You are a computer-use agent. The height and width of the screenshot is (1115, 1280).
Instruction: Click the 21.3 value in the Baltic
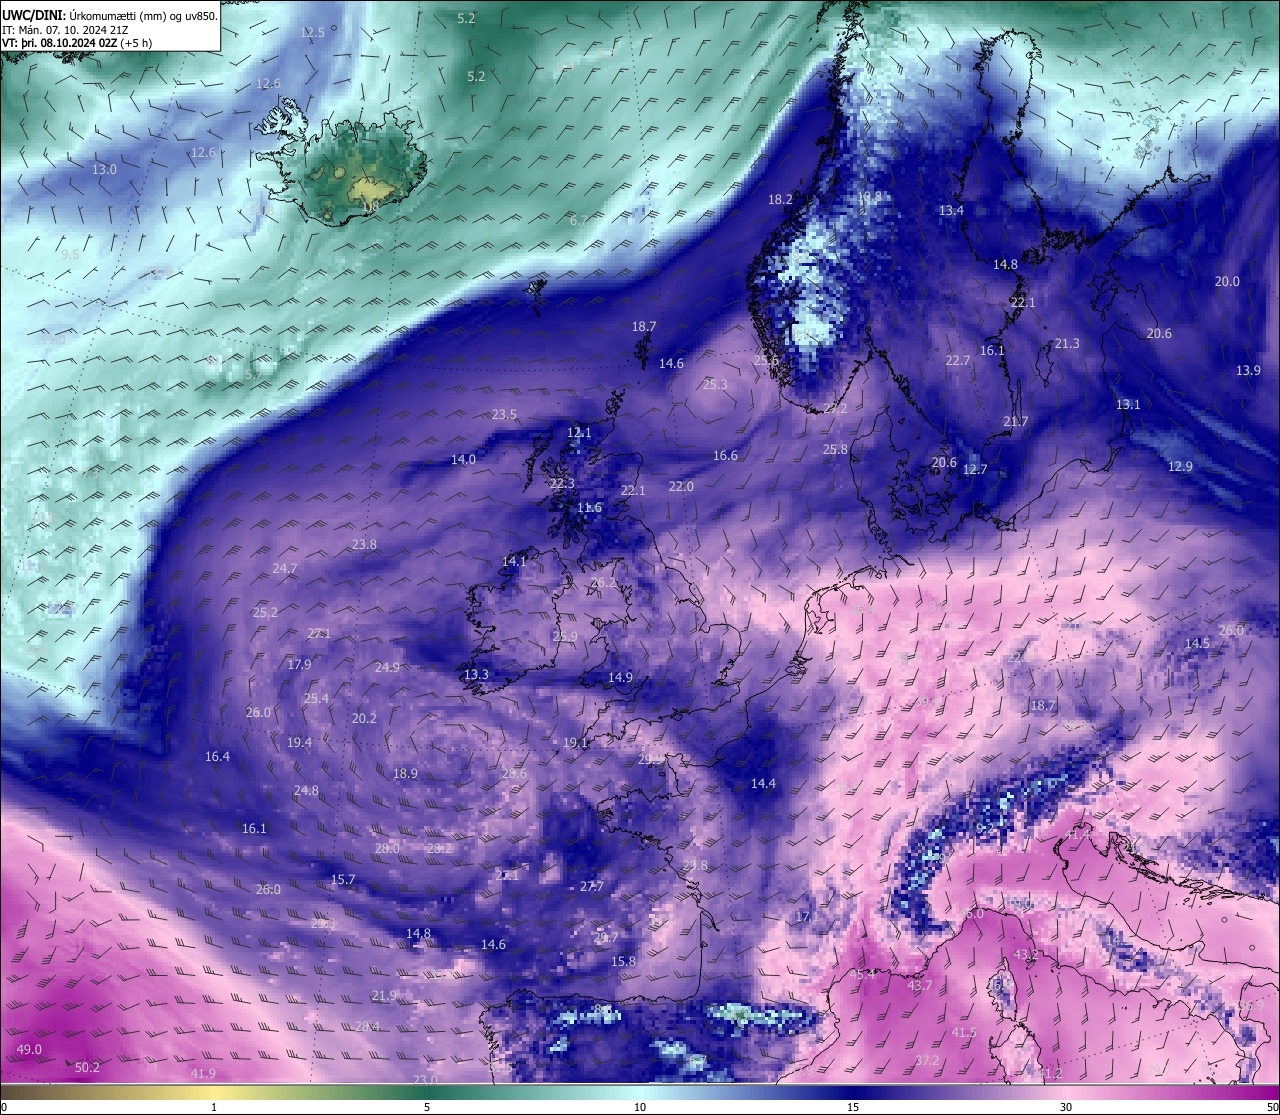point(1067,343)
